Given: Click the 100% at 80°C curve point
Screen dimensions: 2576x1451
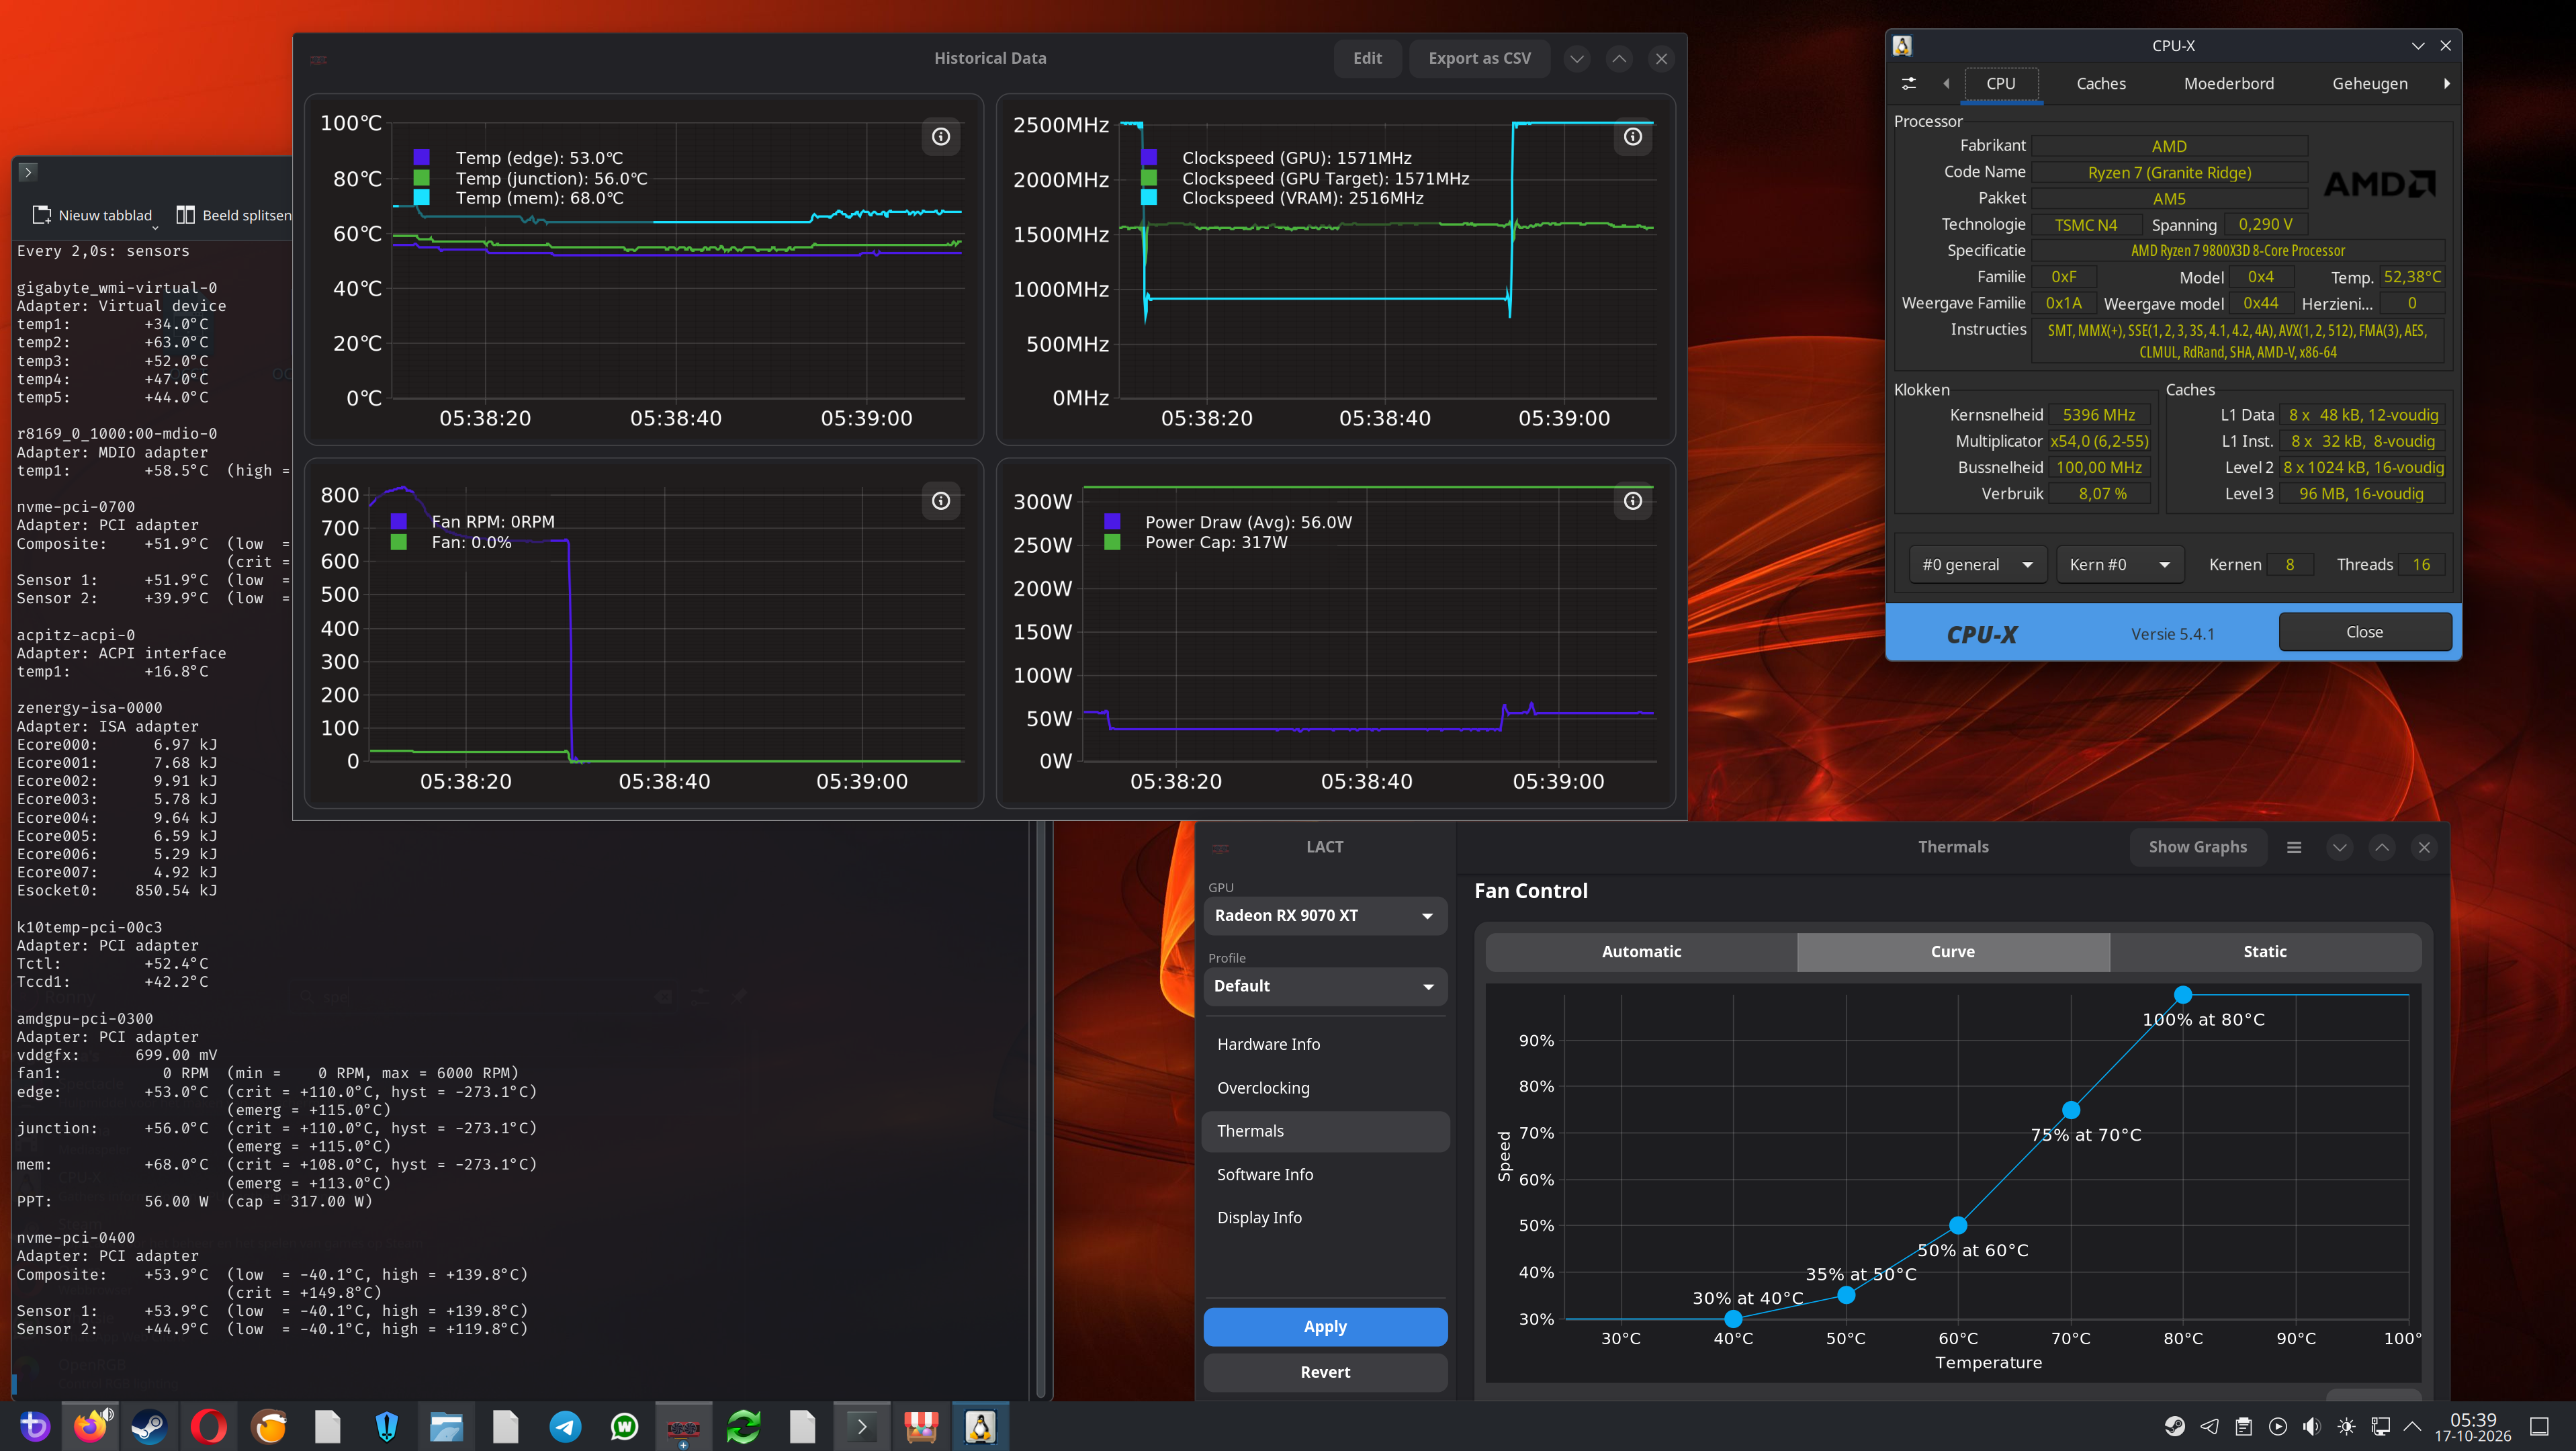Looking at the screenshot, I should click(2183, 995).
